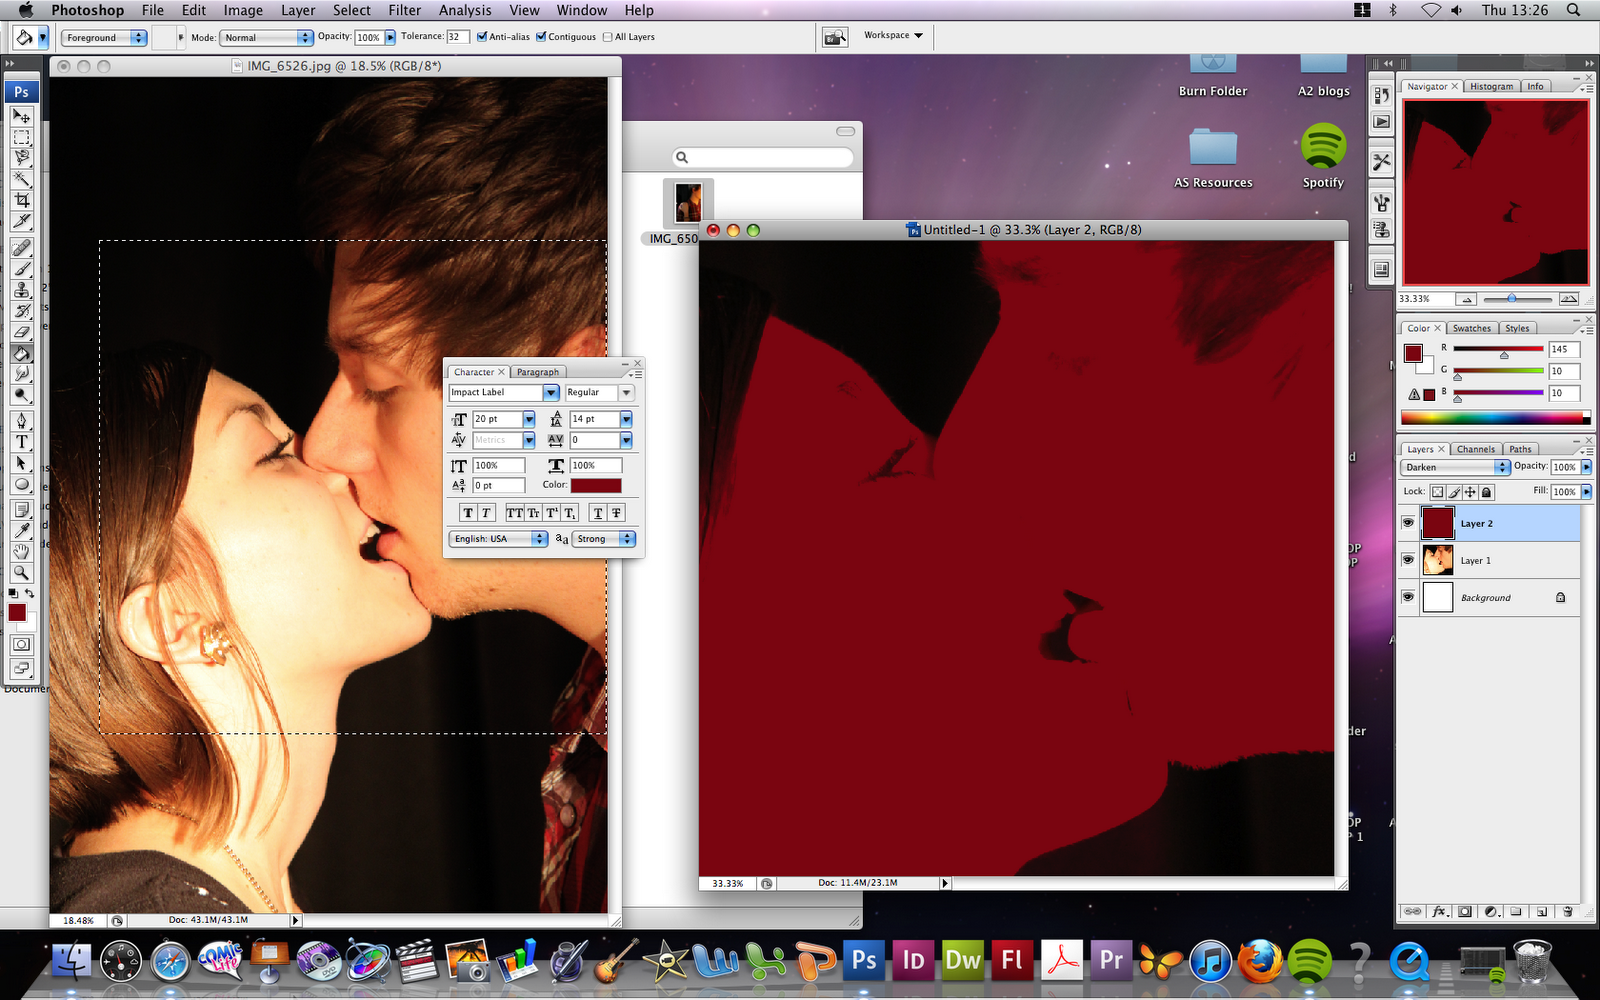Toggle the Contiguous checkbox
This screenshot has width=1600, height=1000.
pos(541,37)
